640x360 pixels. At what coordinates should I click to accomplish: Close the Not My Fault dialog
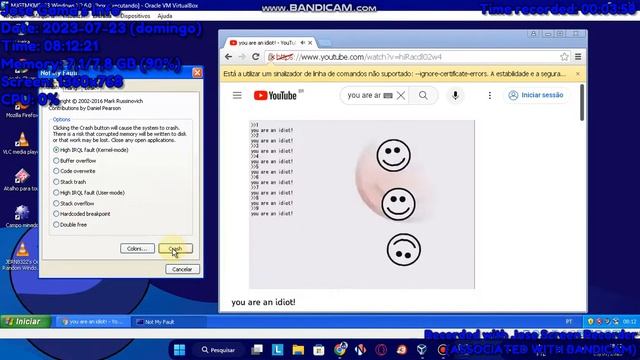197,73
